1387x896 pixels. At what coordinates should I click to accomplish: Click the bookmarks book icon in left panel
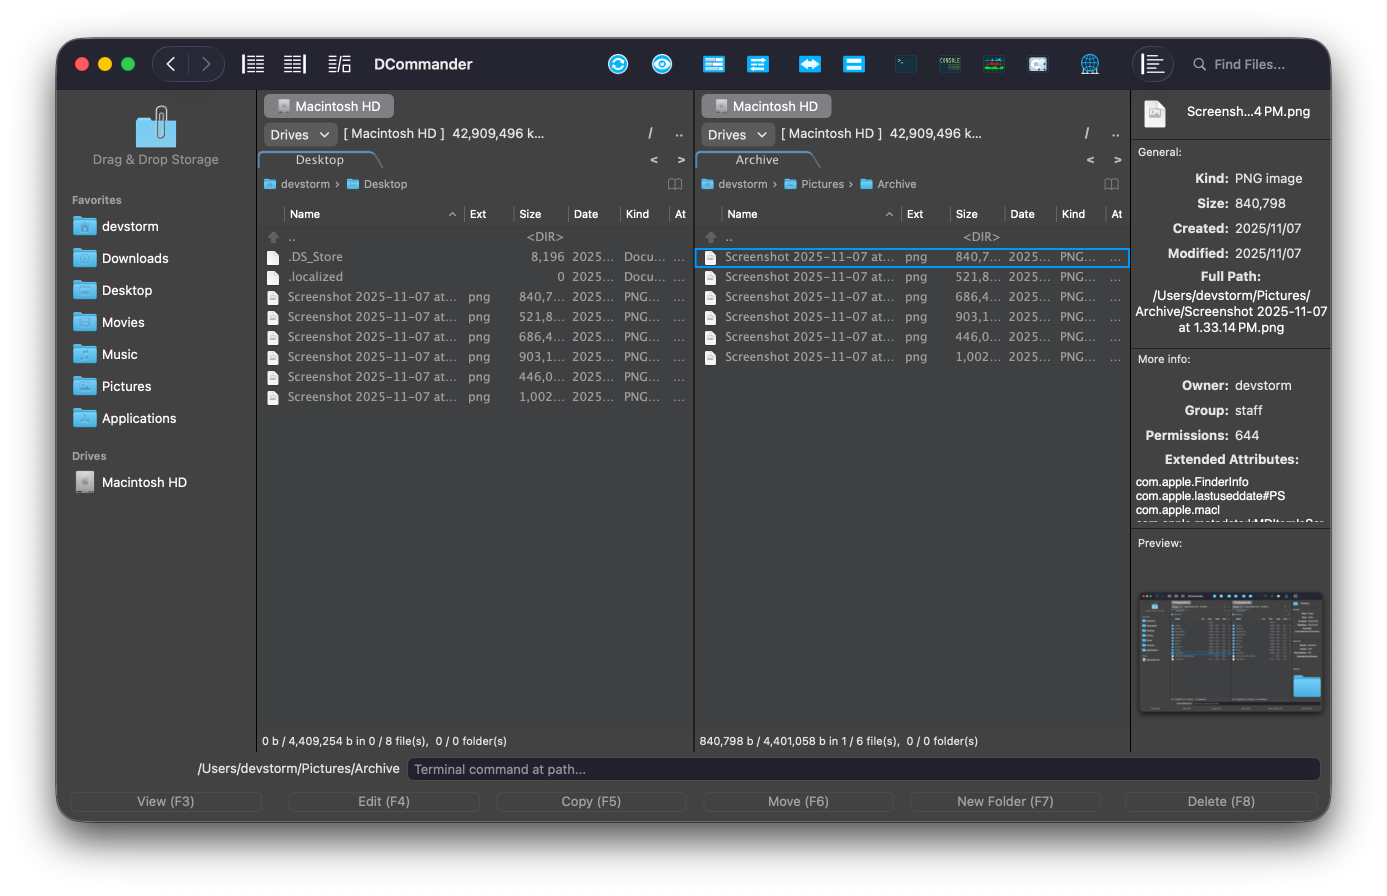point(675,184)
